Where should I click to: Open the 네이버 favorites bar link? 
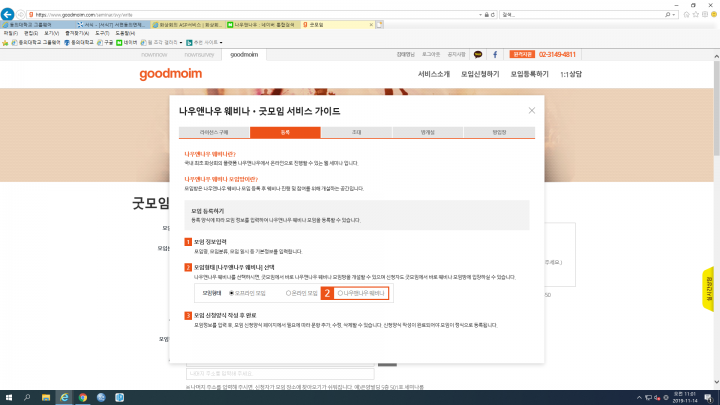point(127,43)
